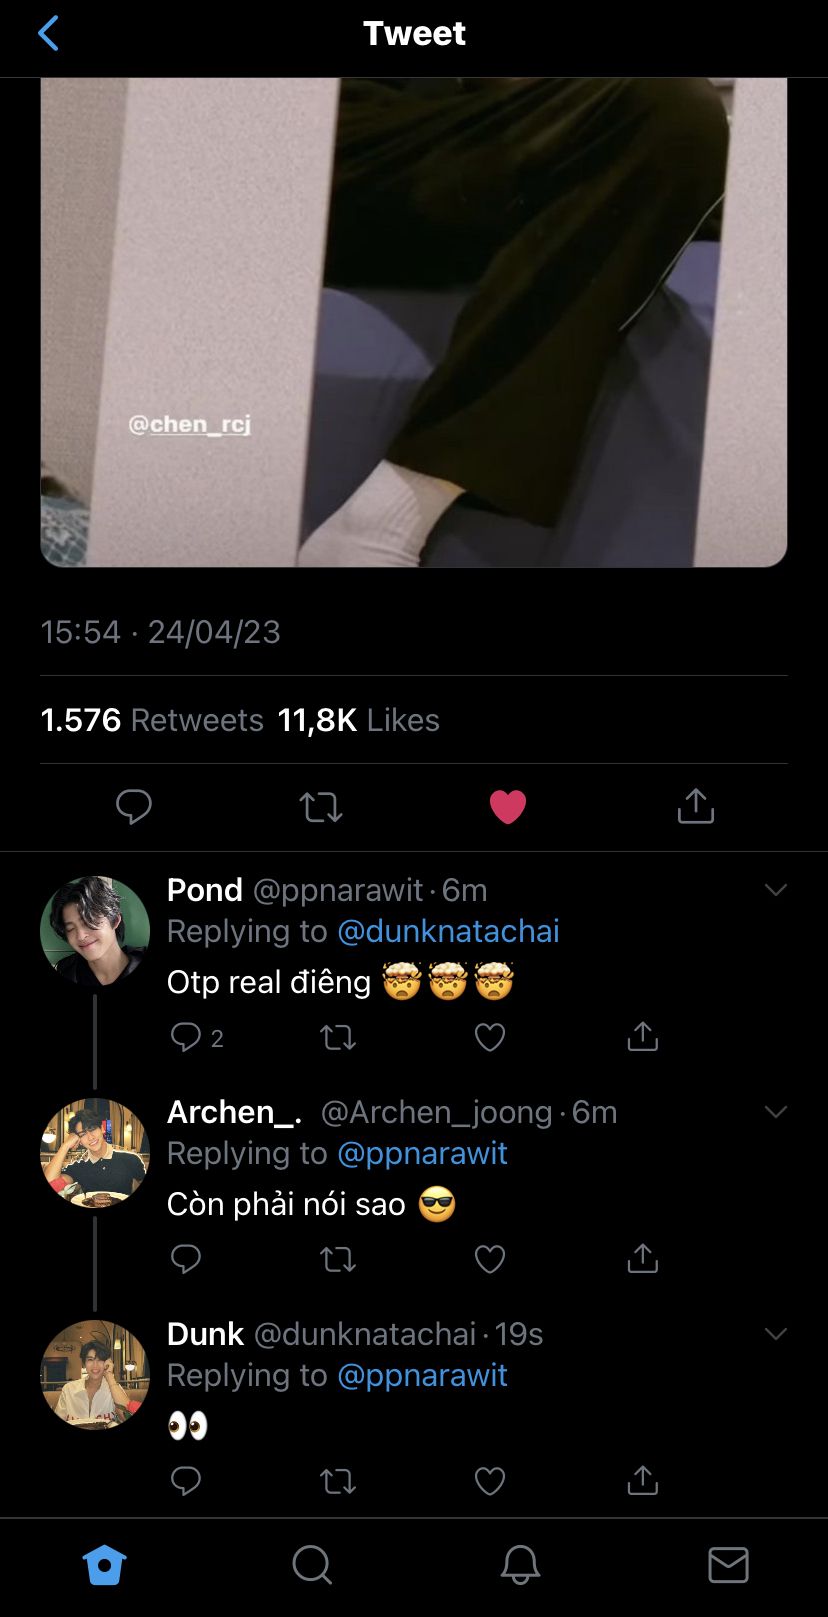
Task: Go back using the top-left arrow
Action: click(x=48, y=33)
